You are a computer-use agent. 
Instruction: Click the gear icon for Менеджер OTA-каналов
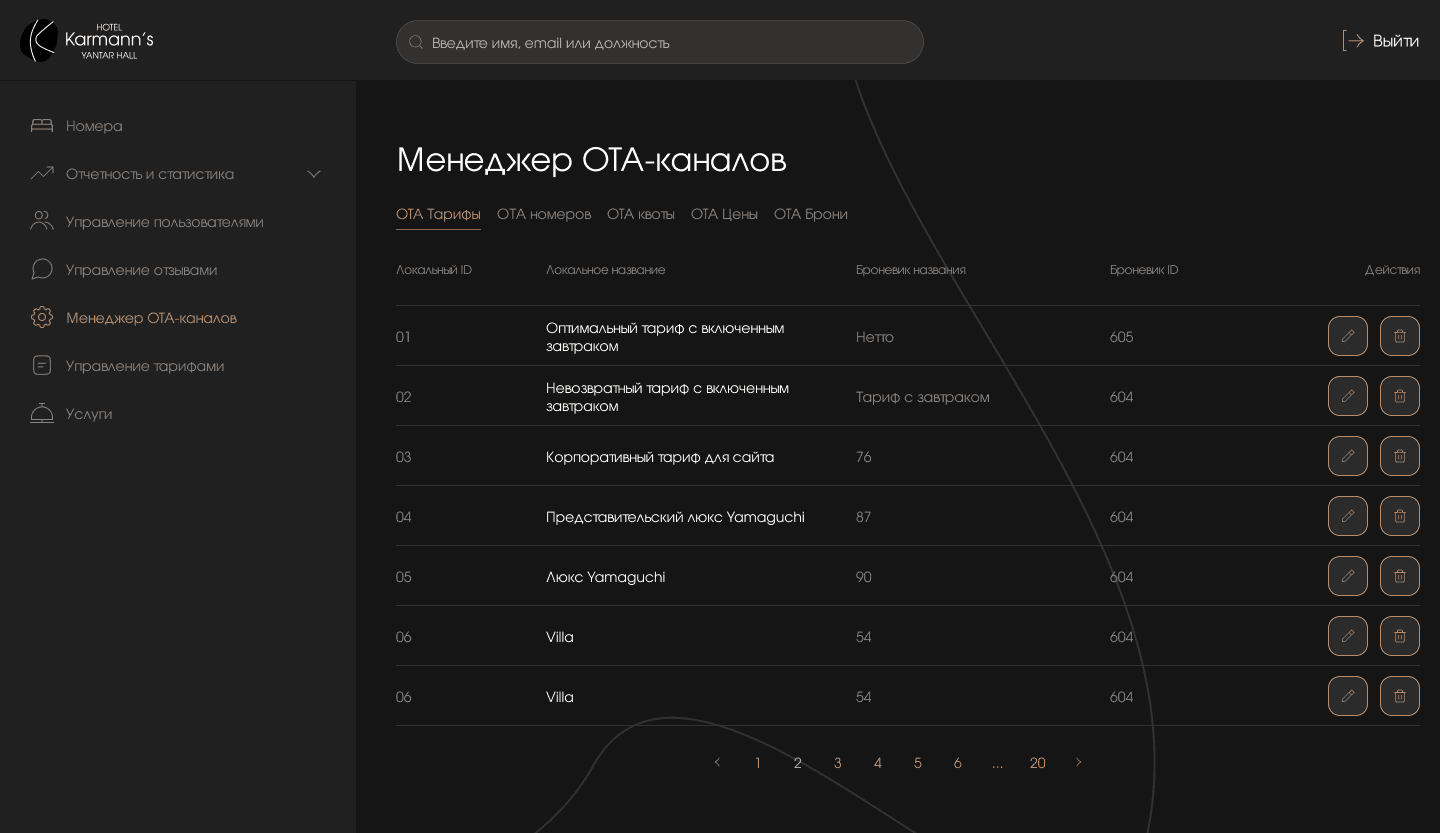pyautogui.click(x=42, y=317)
